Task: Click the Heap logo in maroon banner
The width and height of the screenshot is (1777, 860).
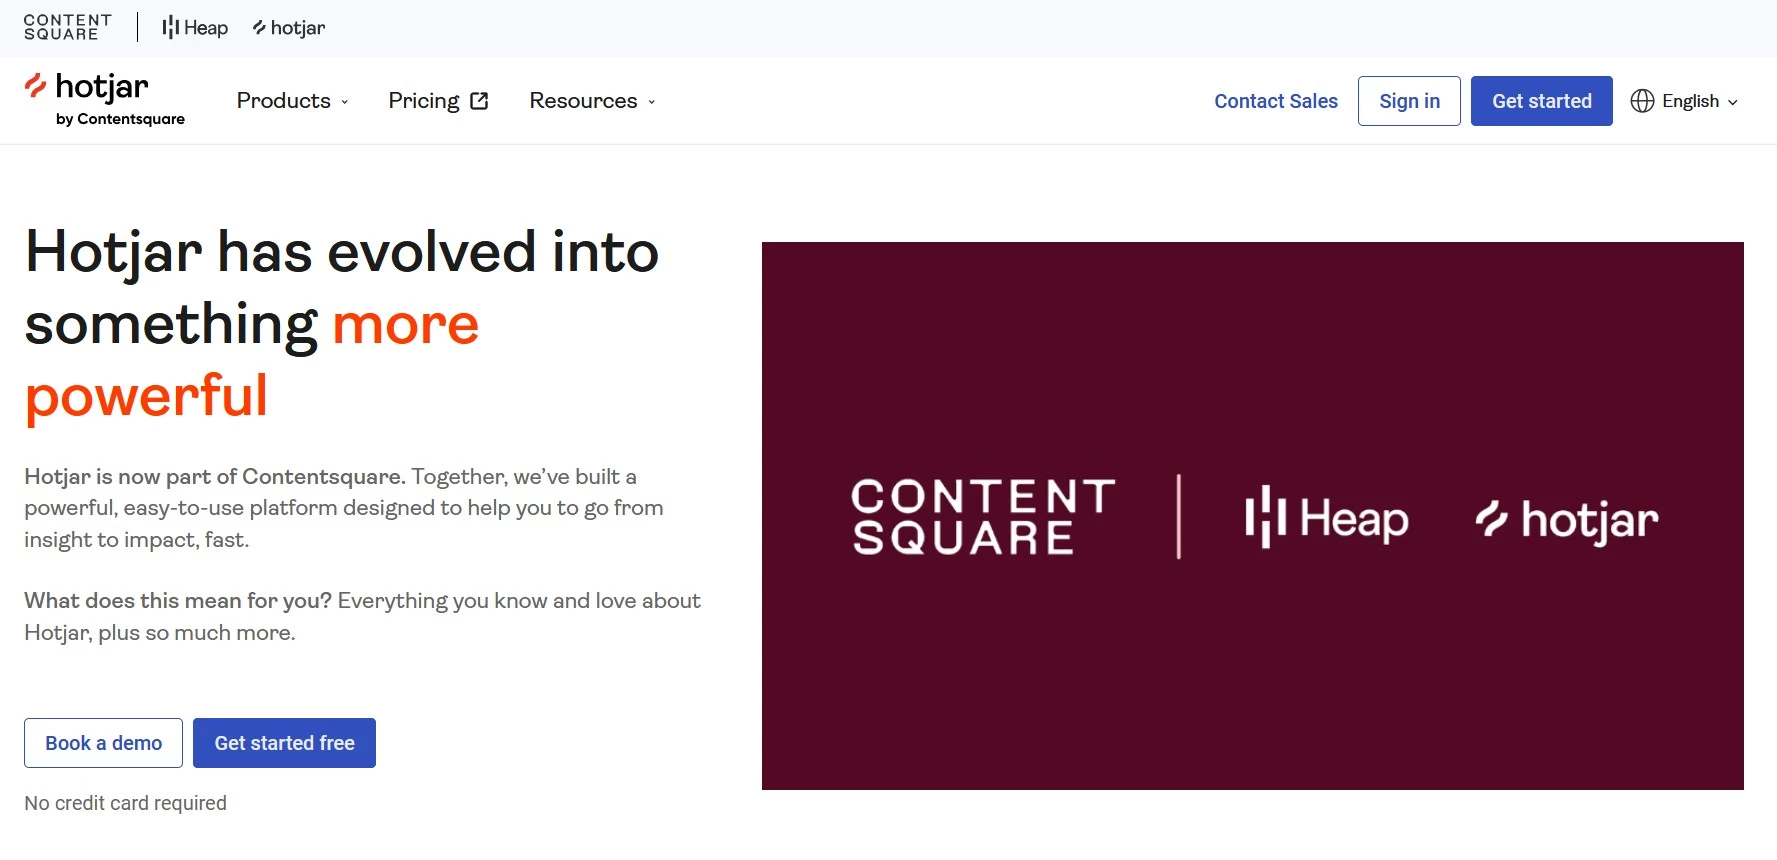Action: [x=1327, y=517]
